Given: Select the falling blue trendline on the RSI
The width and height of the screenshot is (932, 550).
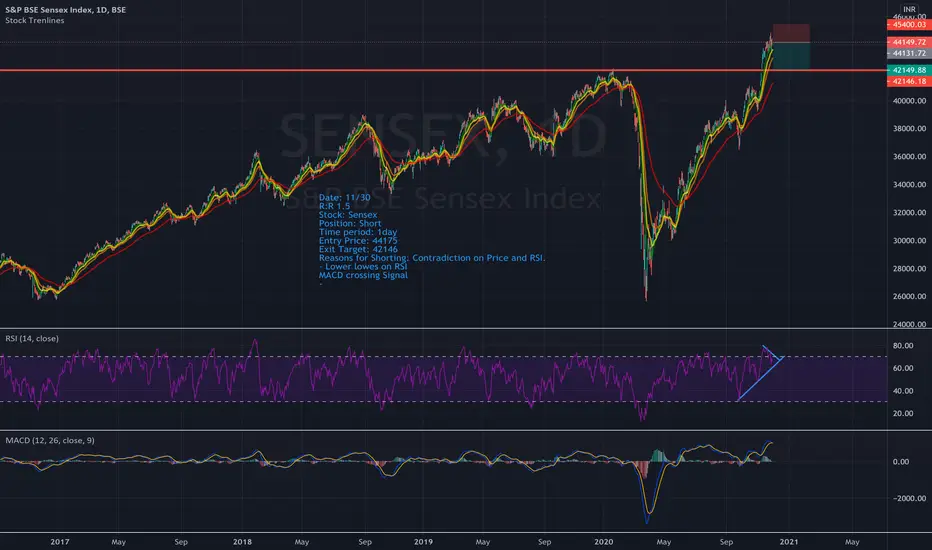Looking at the screenshot, I should coord(773,353).
